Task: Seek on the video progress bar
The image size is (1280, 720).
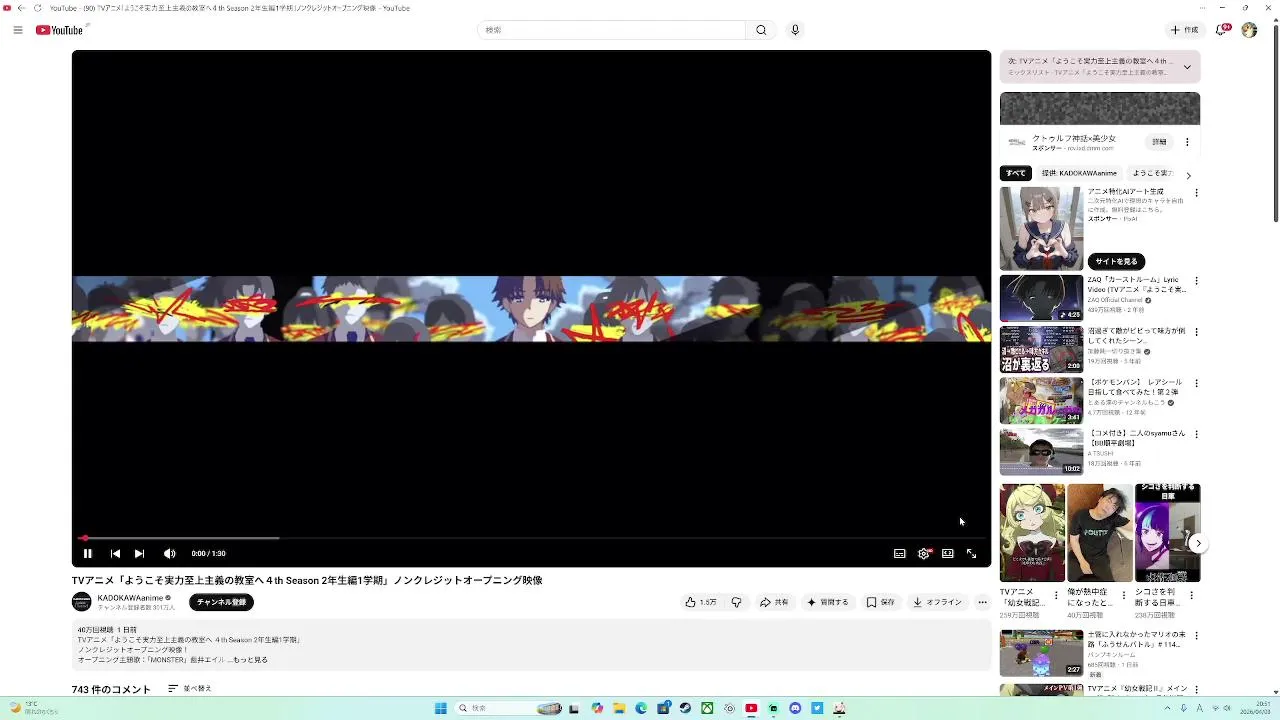Action: [531, 538]
